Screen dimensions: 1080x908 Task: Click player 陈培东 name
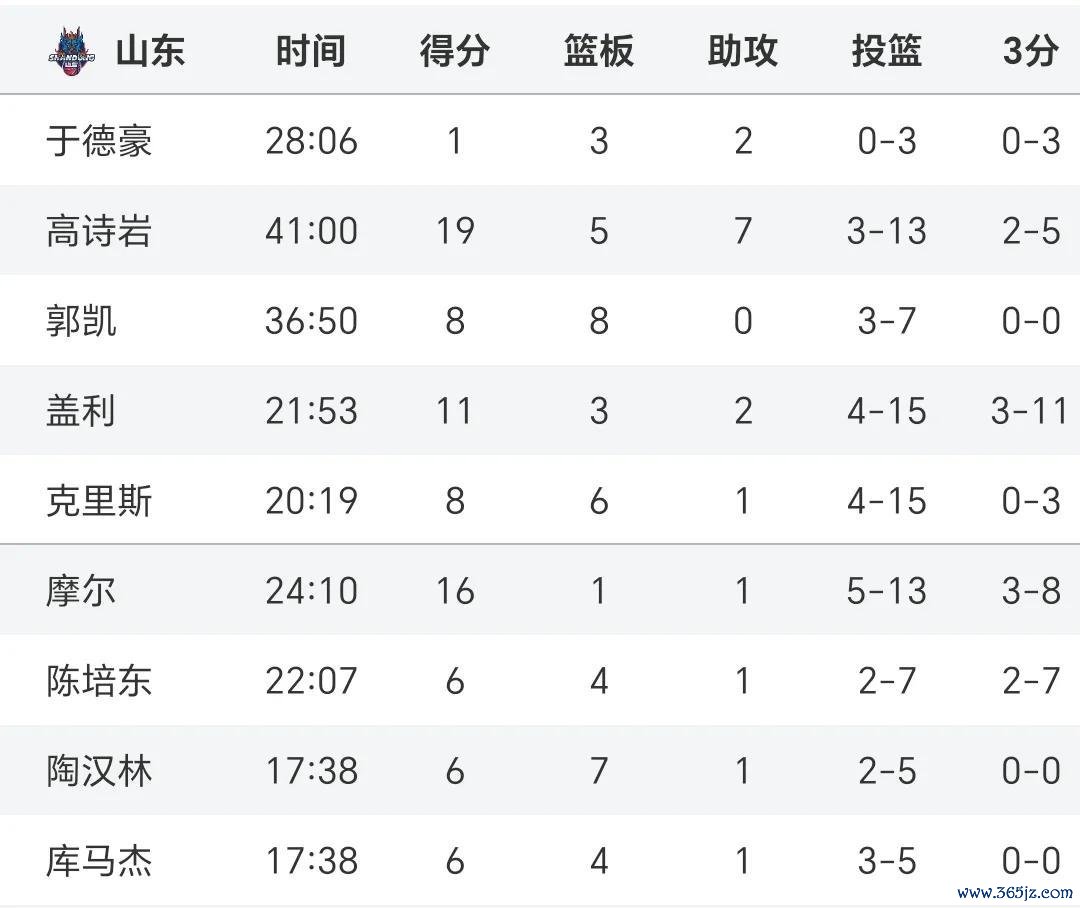click(98, 681)
